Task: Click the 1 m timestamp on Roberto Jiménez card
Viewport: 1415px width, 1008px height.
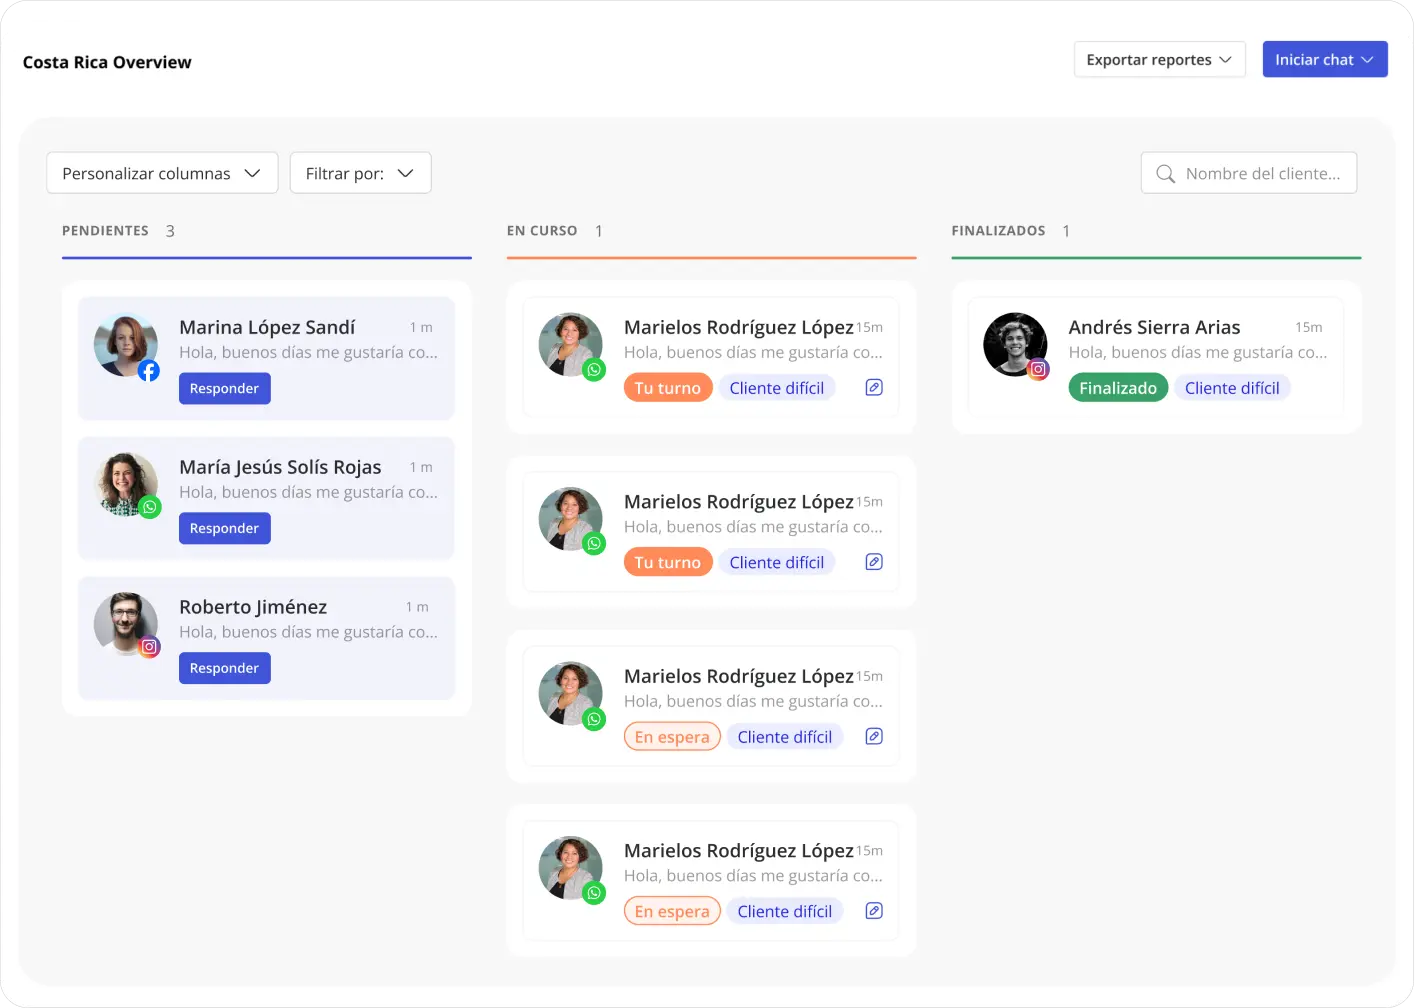Action: (417, 608)
